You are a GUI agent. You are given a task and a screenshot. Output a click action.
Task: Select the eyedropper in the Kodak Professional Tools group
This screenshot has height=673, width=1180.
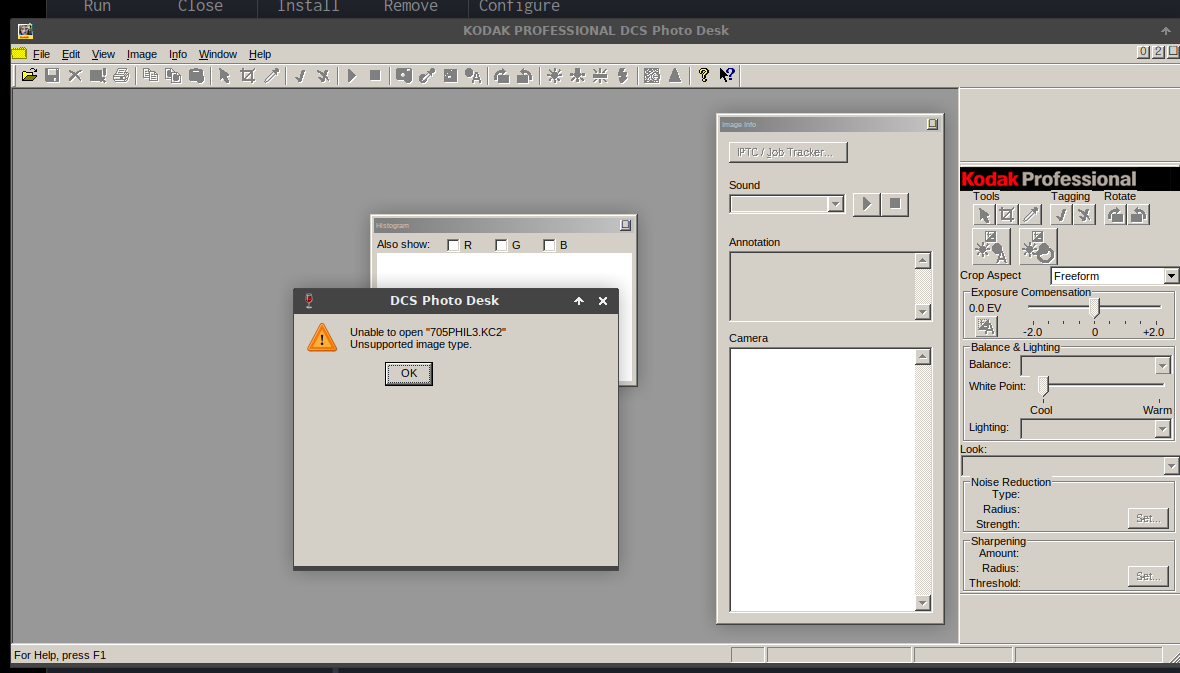[1031, 215]
